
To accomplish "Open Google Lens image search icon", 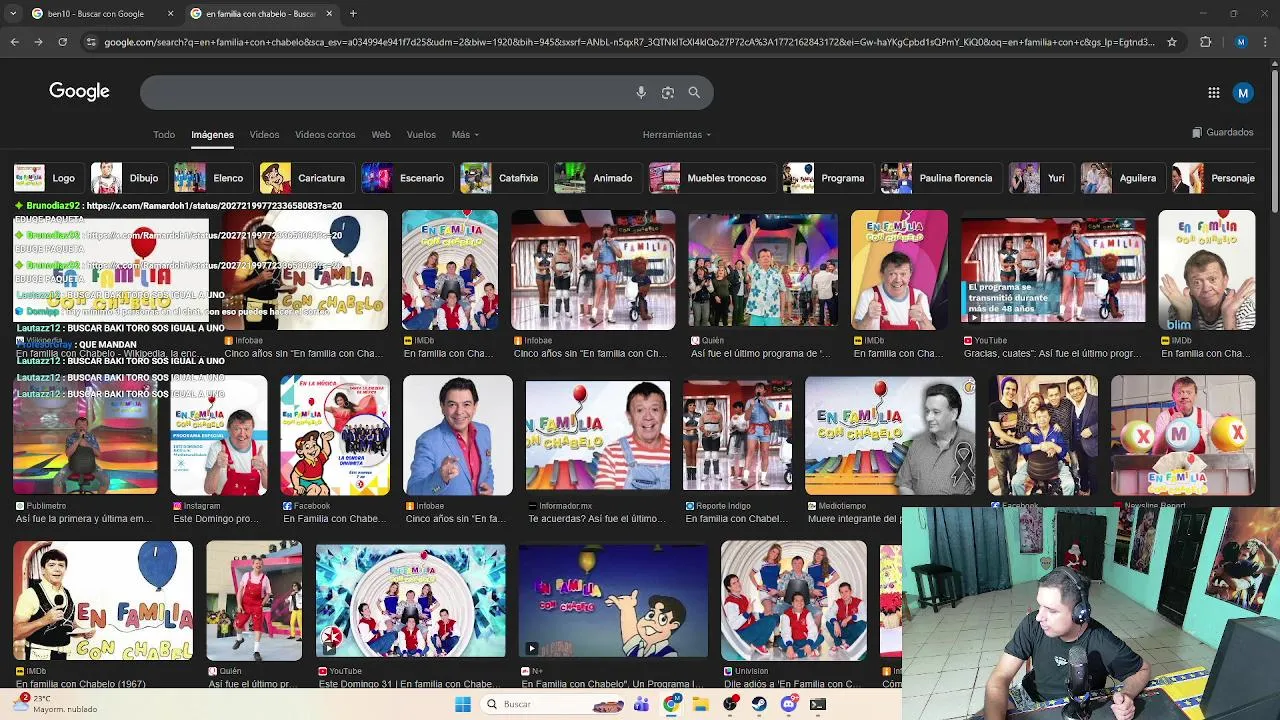I will pyautogui.click(x=668, y=92).
